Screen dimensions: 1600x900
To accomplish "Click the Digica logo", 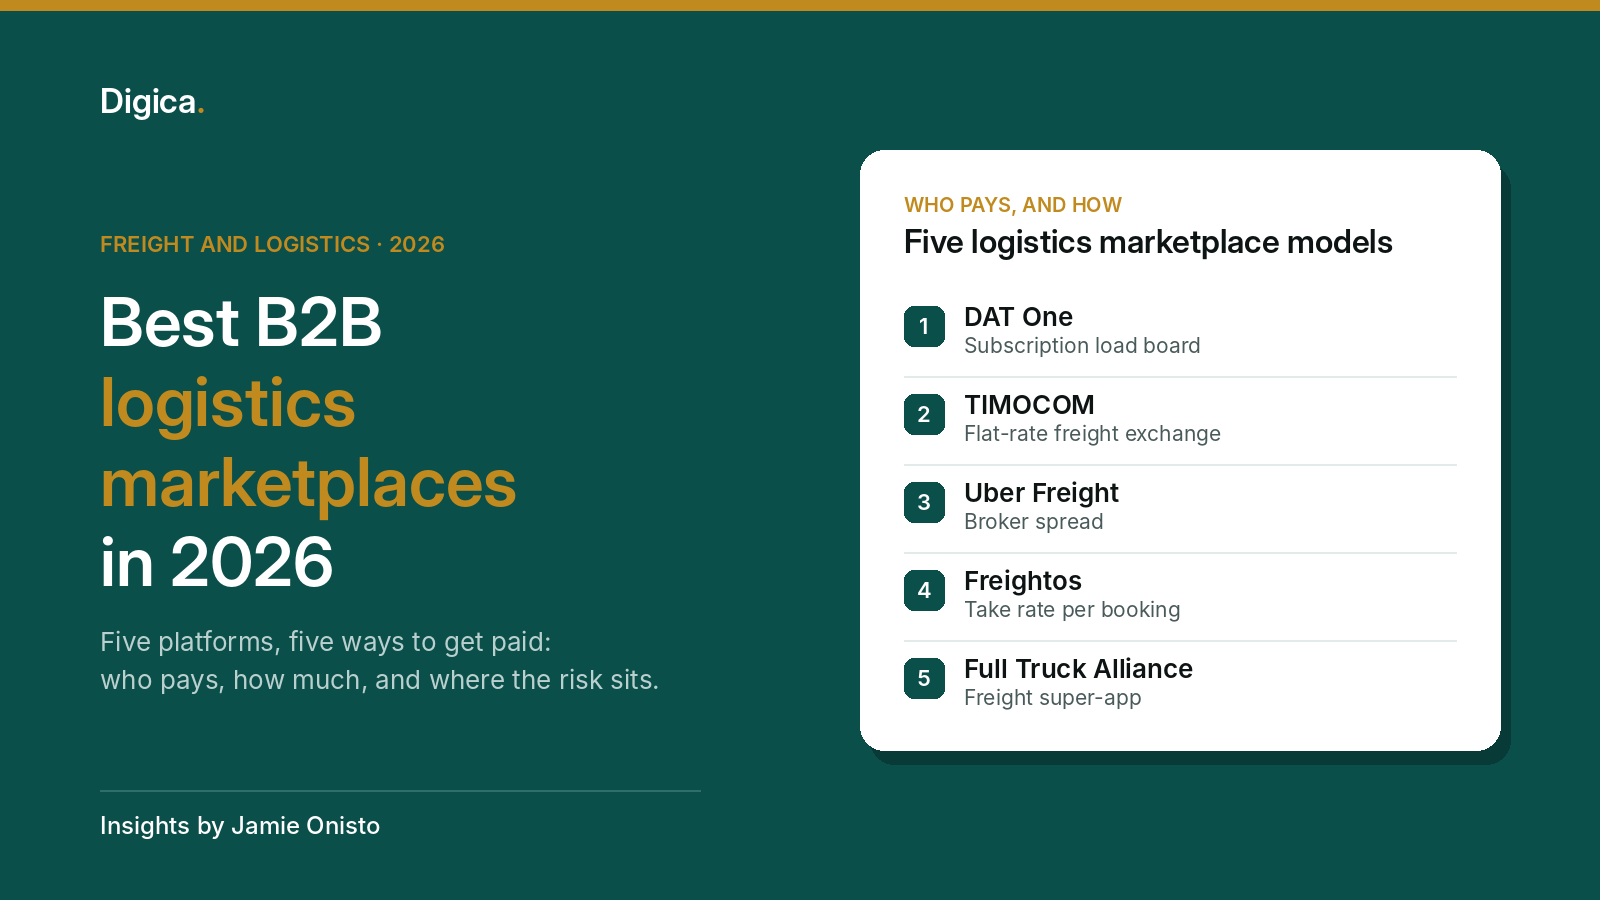I will 152,102.
